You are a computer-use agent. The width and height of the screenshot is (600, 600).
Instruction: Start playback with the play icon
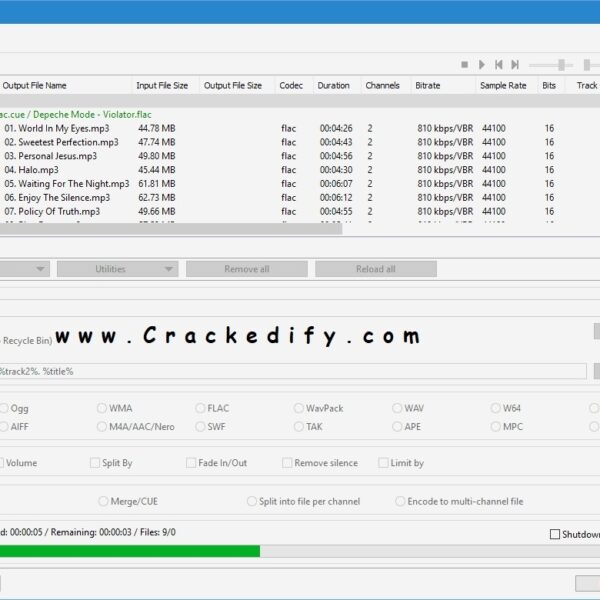(x=482, y=65)
